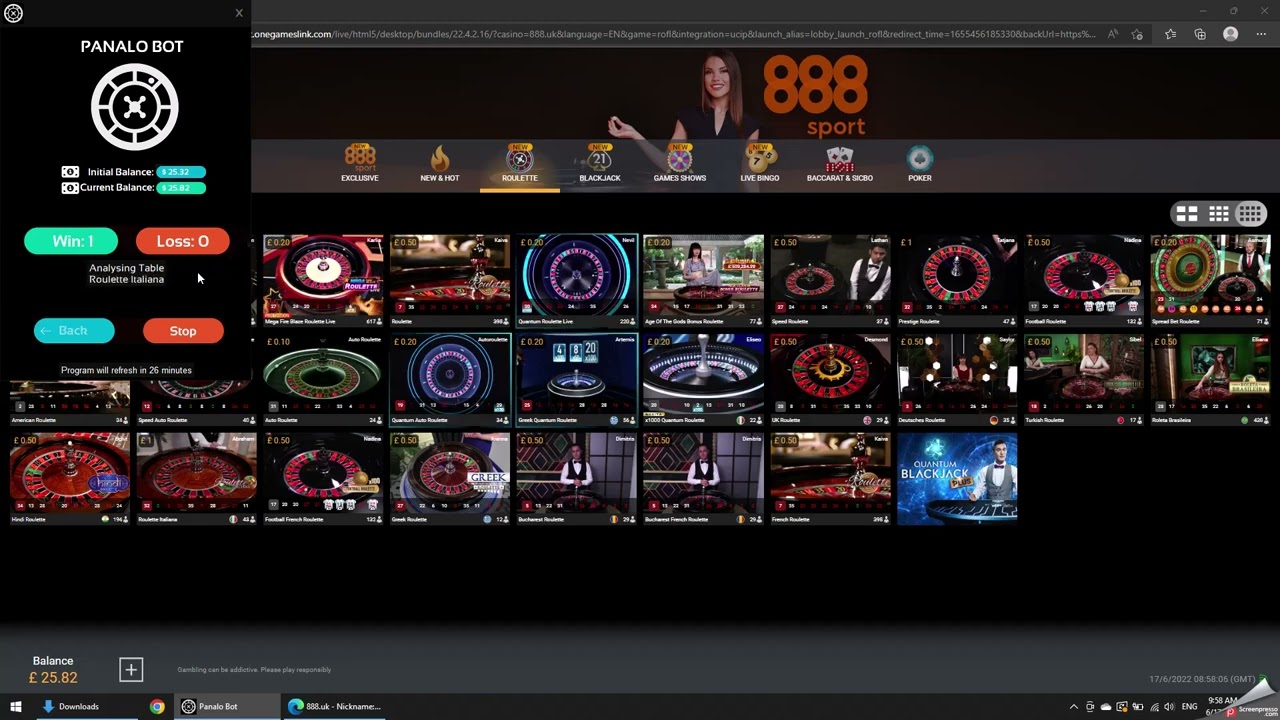The image size is (1280, 720).
Task: Open Quantum Blackjack Plus game
Action: (x=957, y=478)
